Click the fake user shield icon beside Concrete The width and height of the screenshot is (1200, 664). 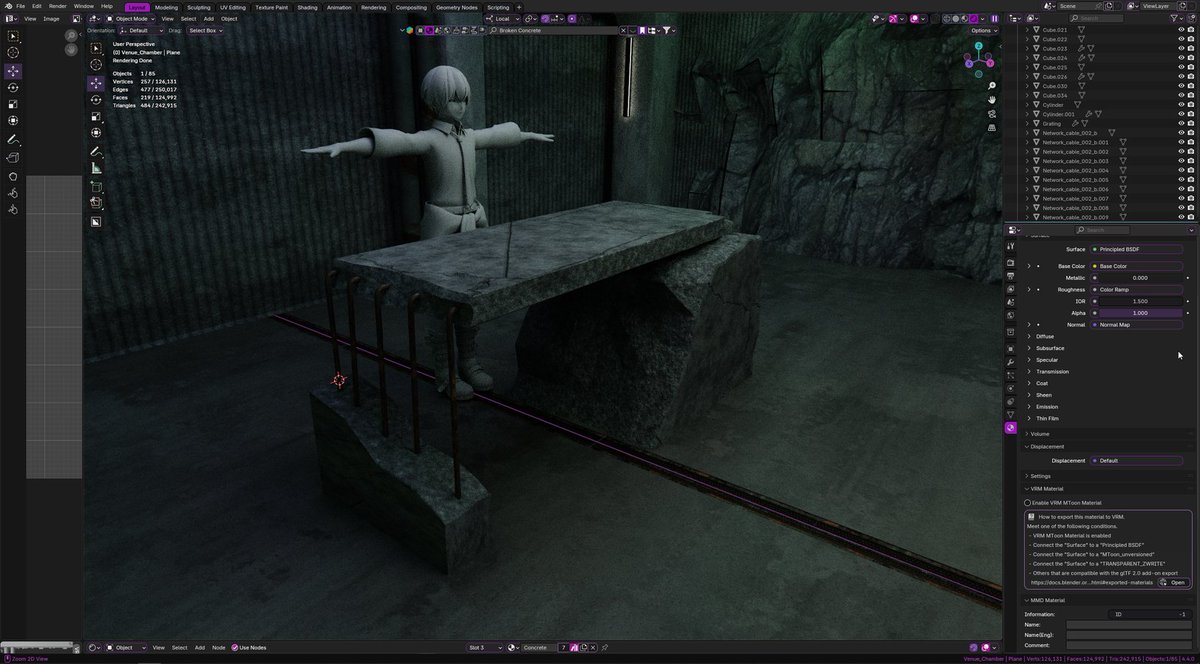point(574,648)
